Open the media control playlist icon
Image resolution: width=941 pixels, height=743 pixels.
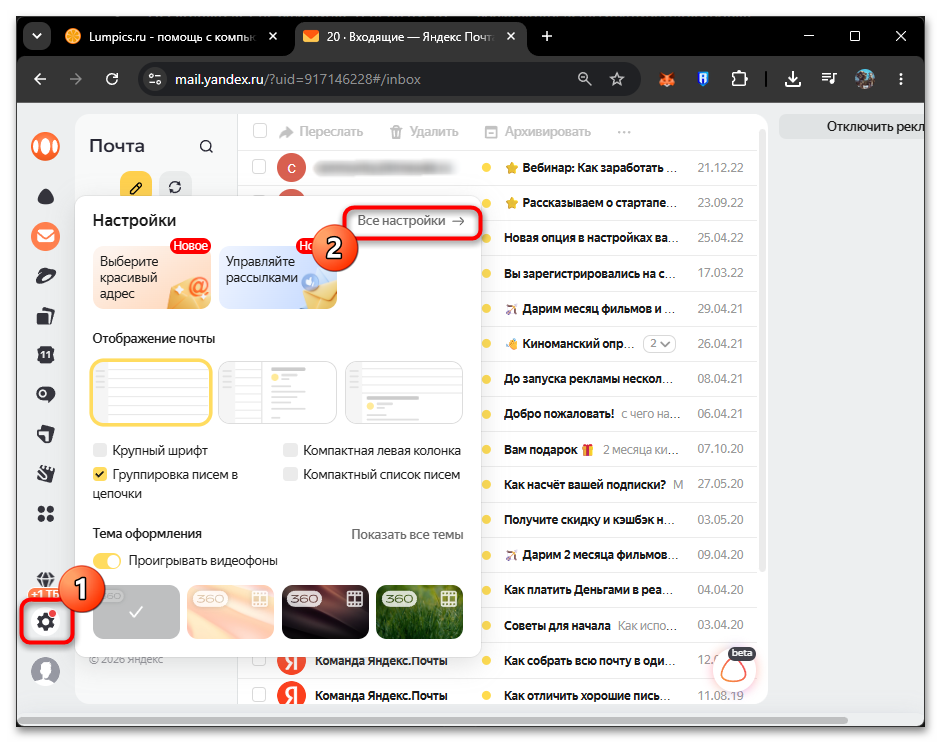[x=829, y=79]
